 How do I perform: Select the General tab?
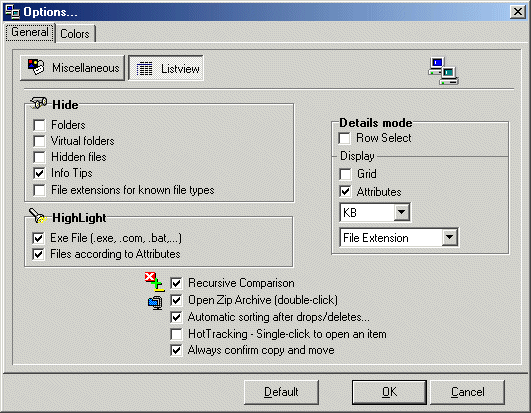[x=30, y=32]
